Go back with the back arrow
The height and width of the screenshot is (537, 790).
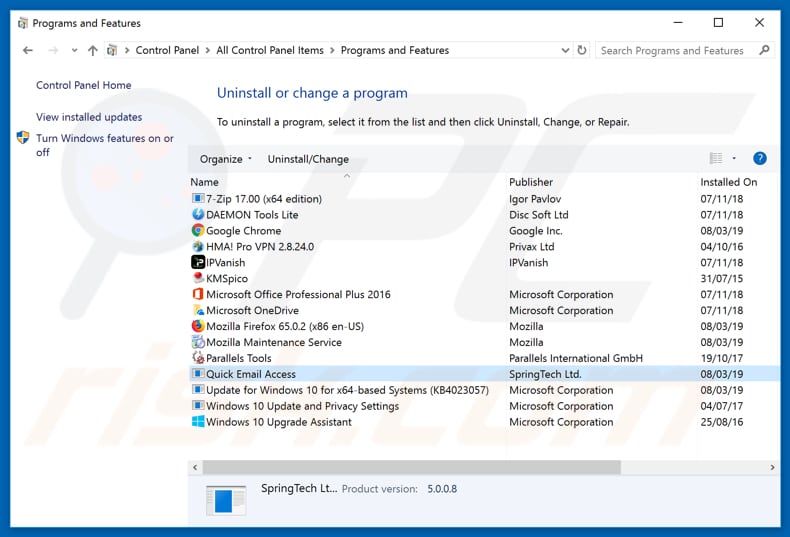point(28,50)
